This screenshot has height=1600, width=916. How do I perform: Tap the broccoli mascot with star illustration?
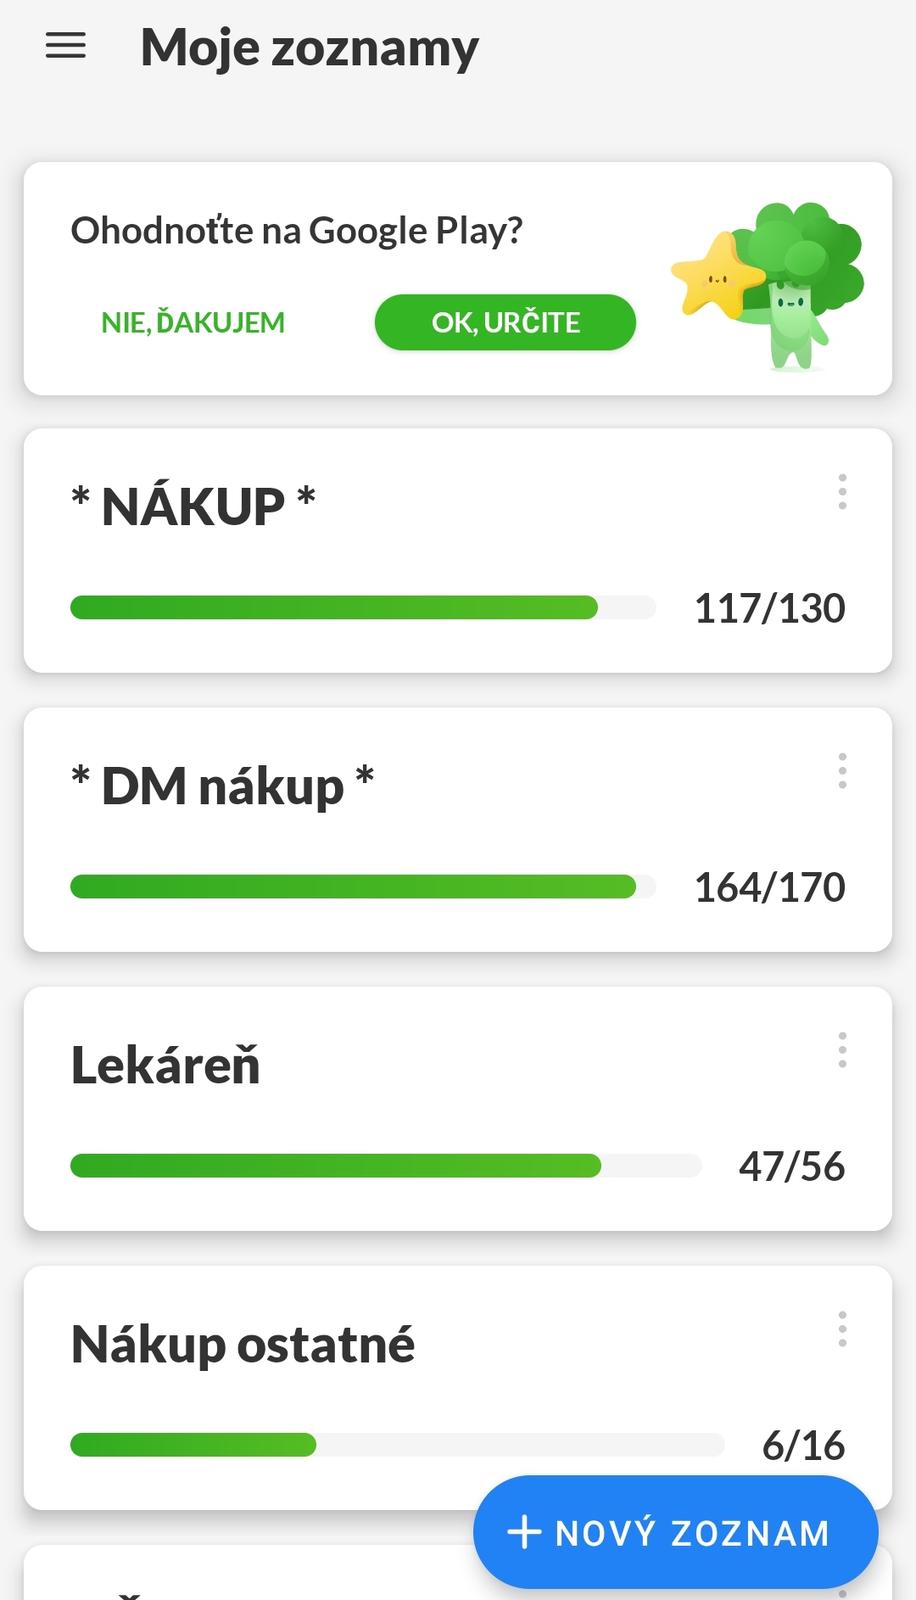pos(768,285)
